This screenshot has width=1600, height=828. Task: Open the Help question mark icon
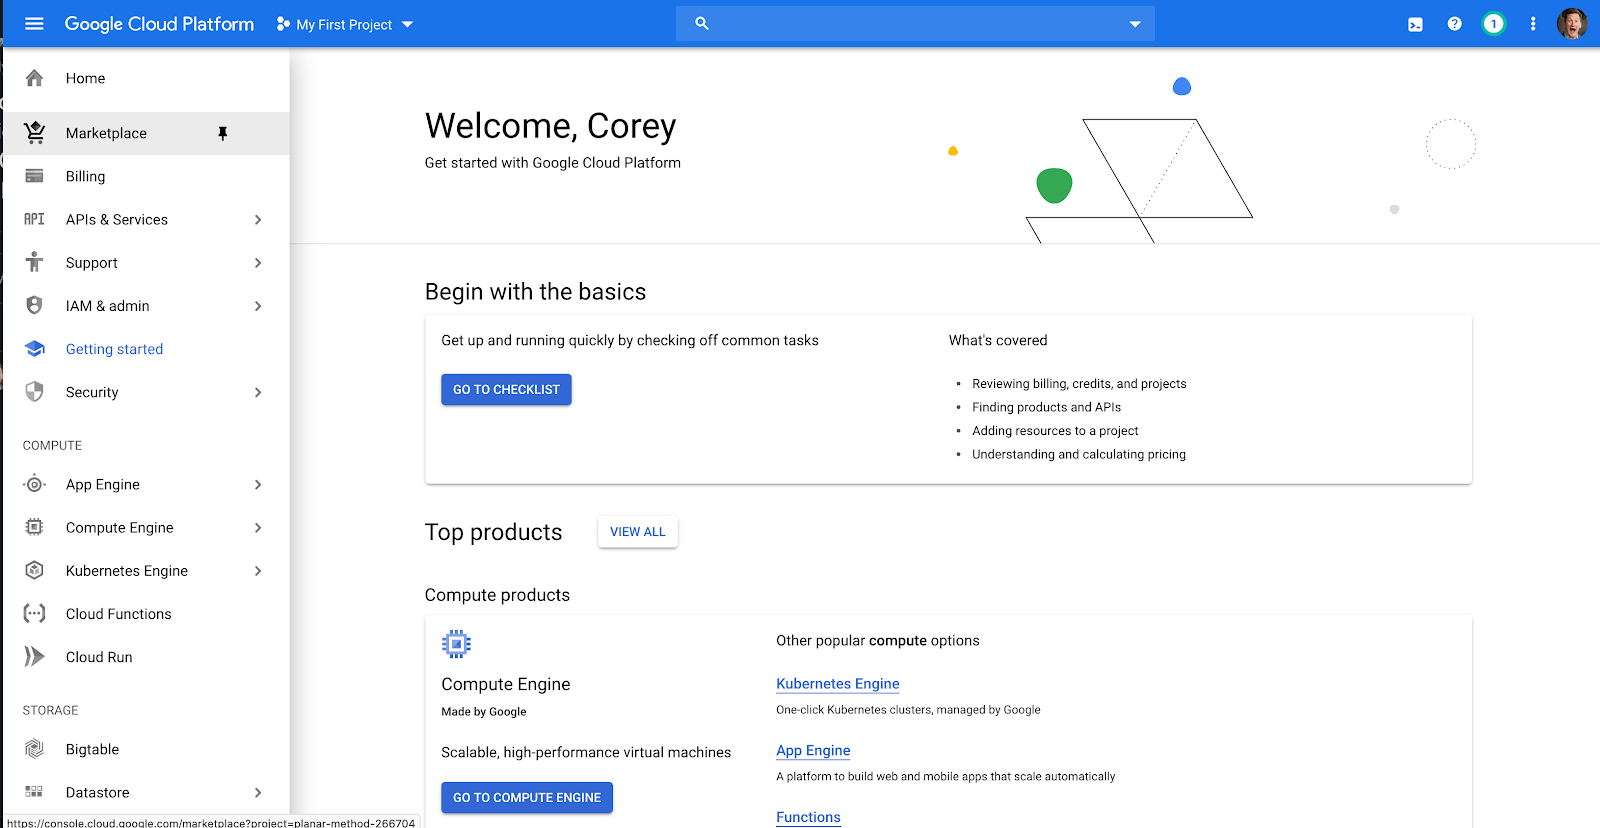click(x=1454, y=24)
